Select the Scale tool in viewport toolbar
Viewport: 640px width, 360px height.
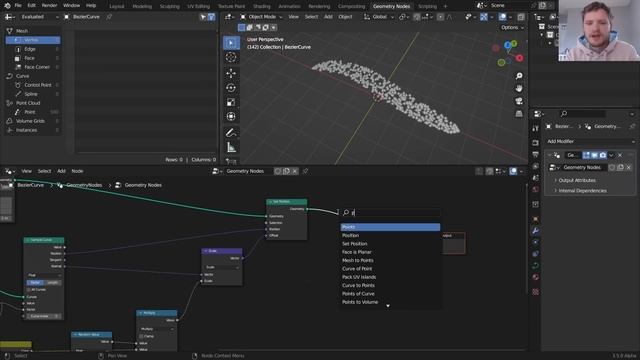click(x=231, y=102)
